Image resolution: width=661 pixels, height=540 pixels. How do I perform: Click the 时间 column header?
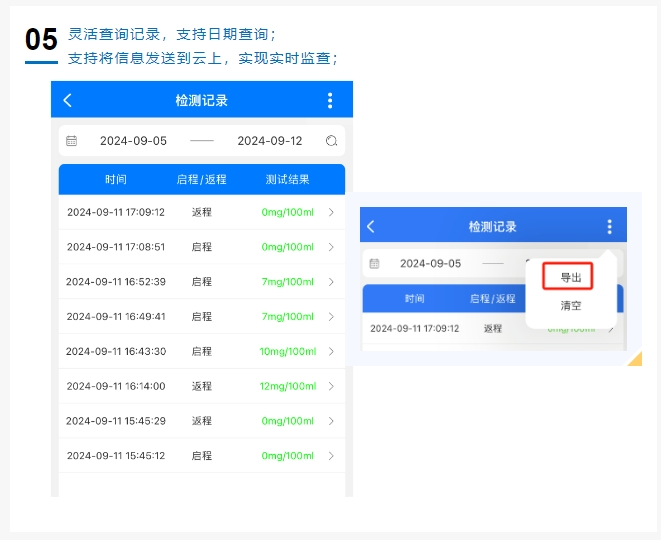pos(116,180)
